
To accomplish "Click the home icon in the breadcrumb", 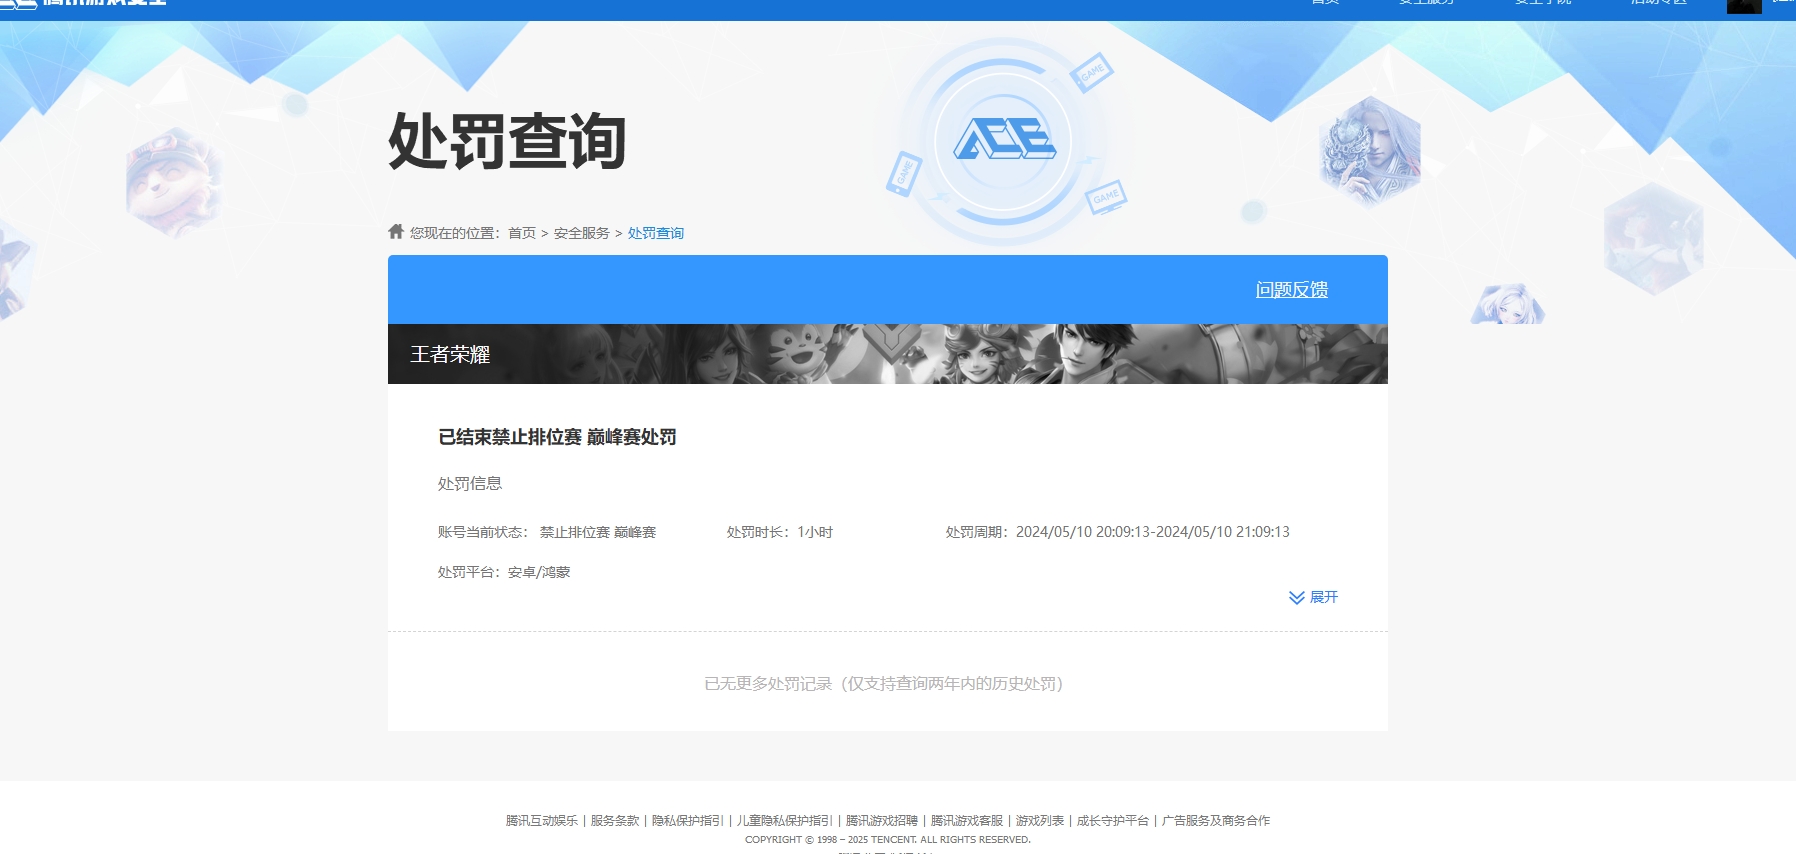I will point(396,232).
